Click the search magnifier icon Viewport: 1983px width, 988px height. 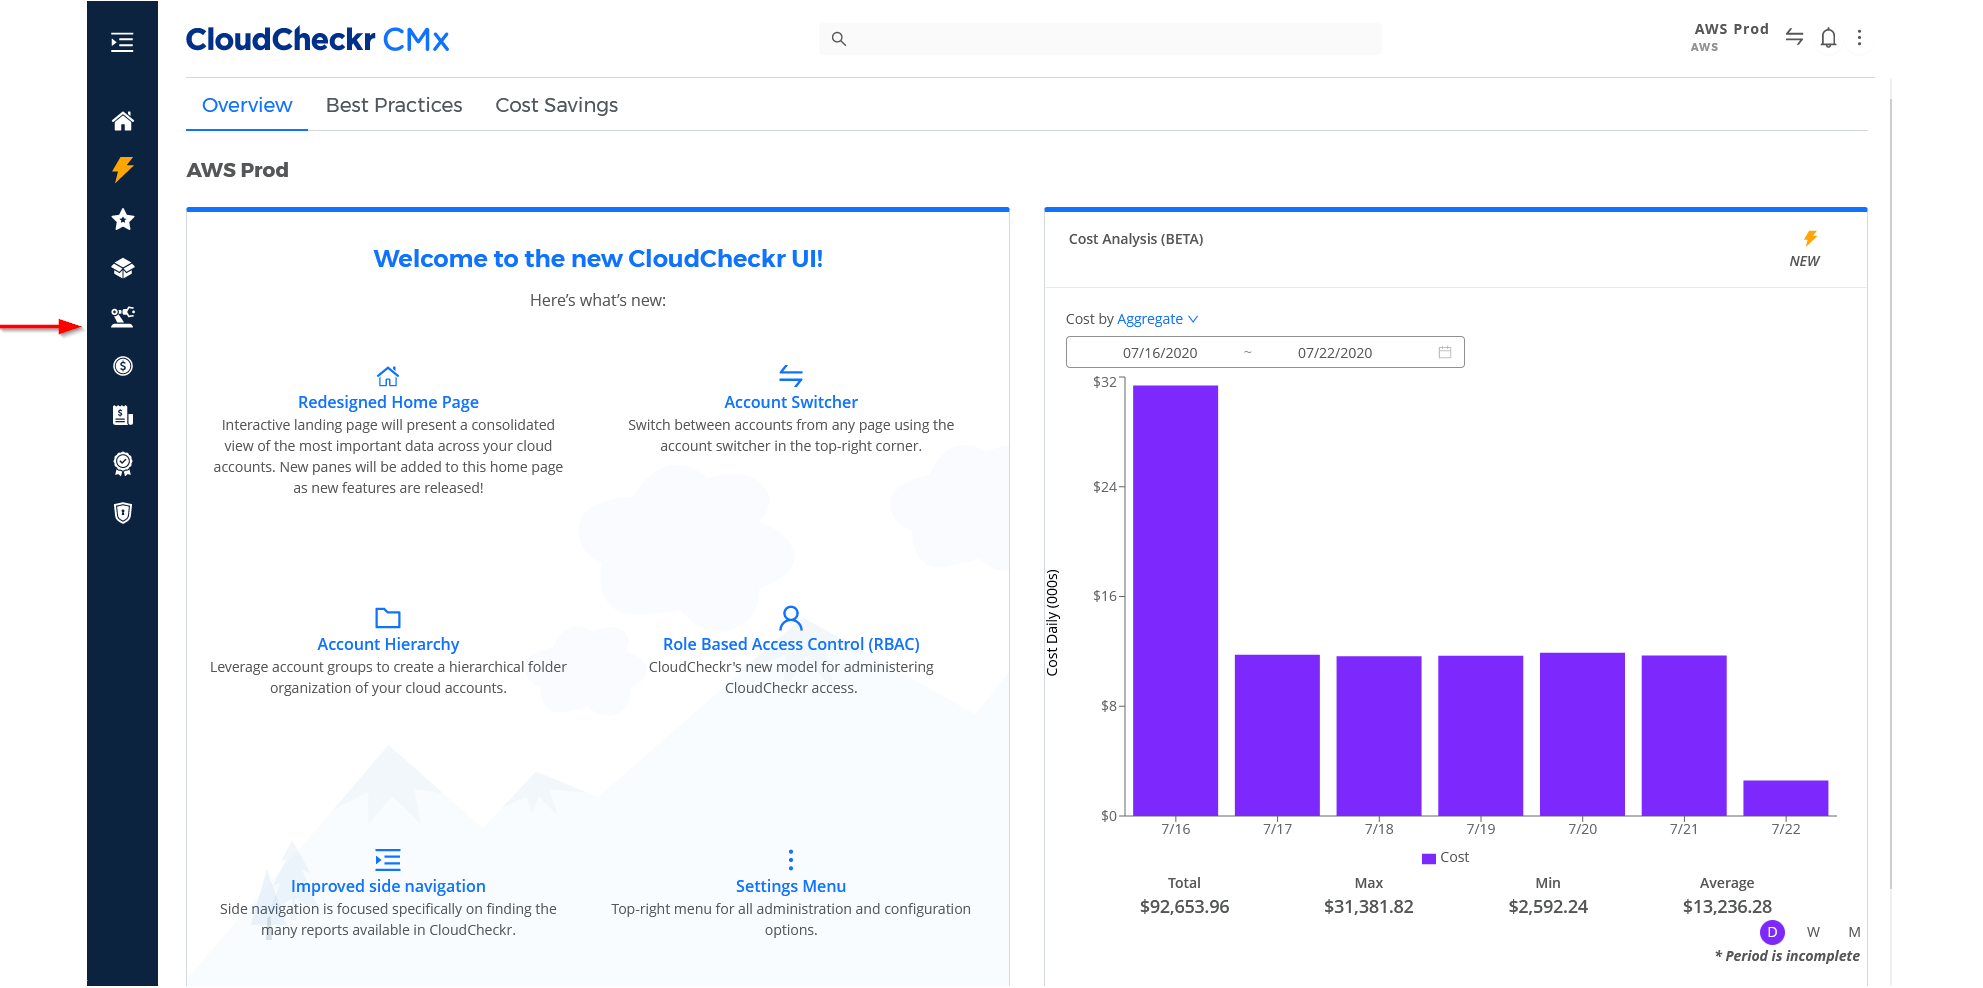[x=839, y=39]
